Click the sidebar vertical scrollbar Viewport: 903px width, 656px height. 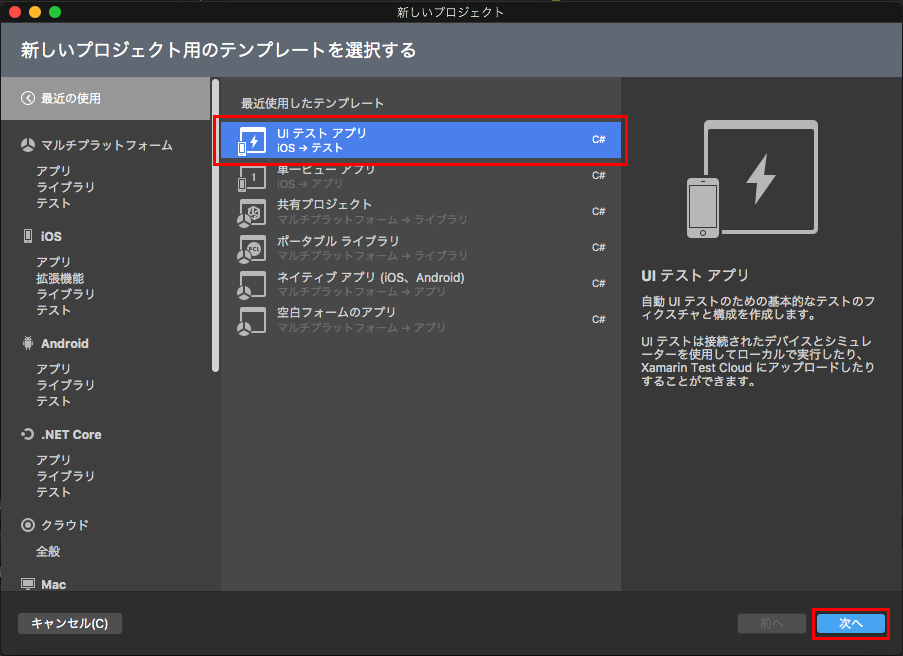tap(215, 226)
